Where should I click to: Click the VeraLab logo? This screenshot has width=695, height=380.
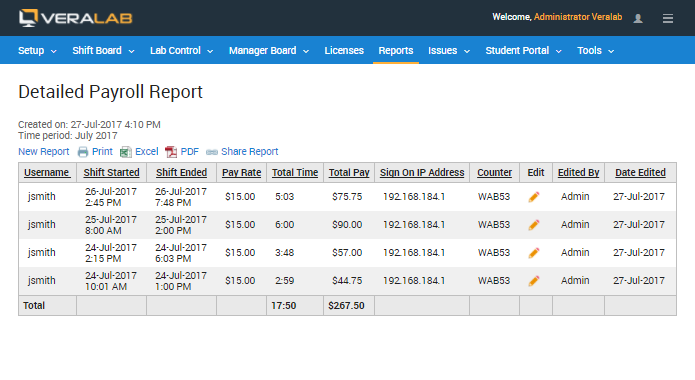coord(75,18)
